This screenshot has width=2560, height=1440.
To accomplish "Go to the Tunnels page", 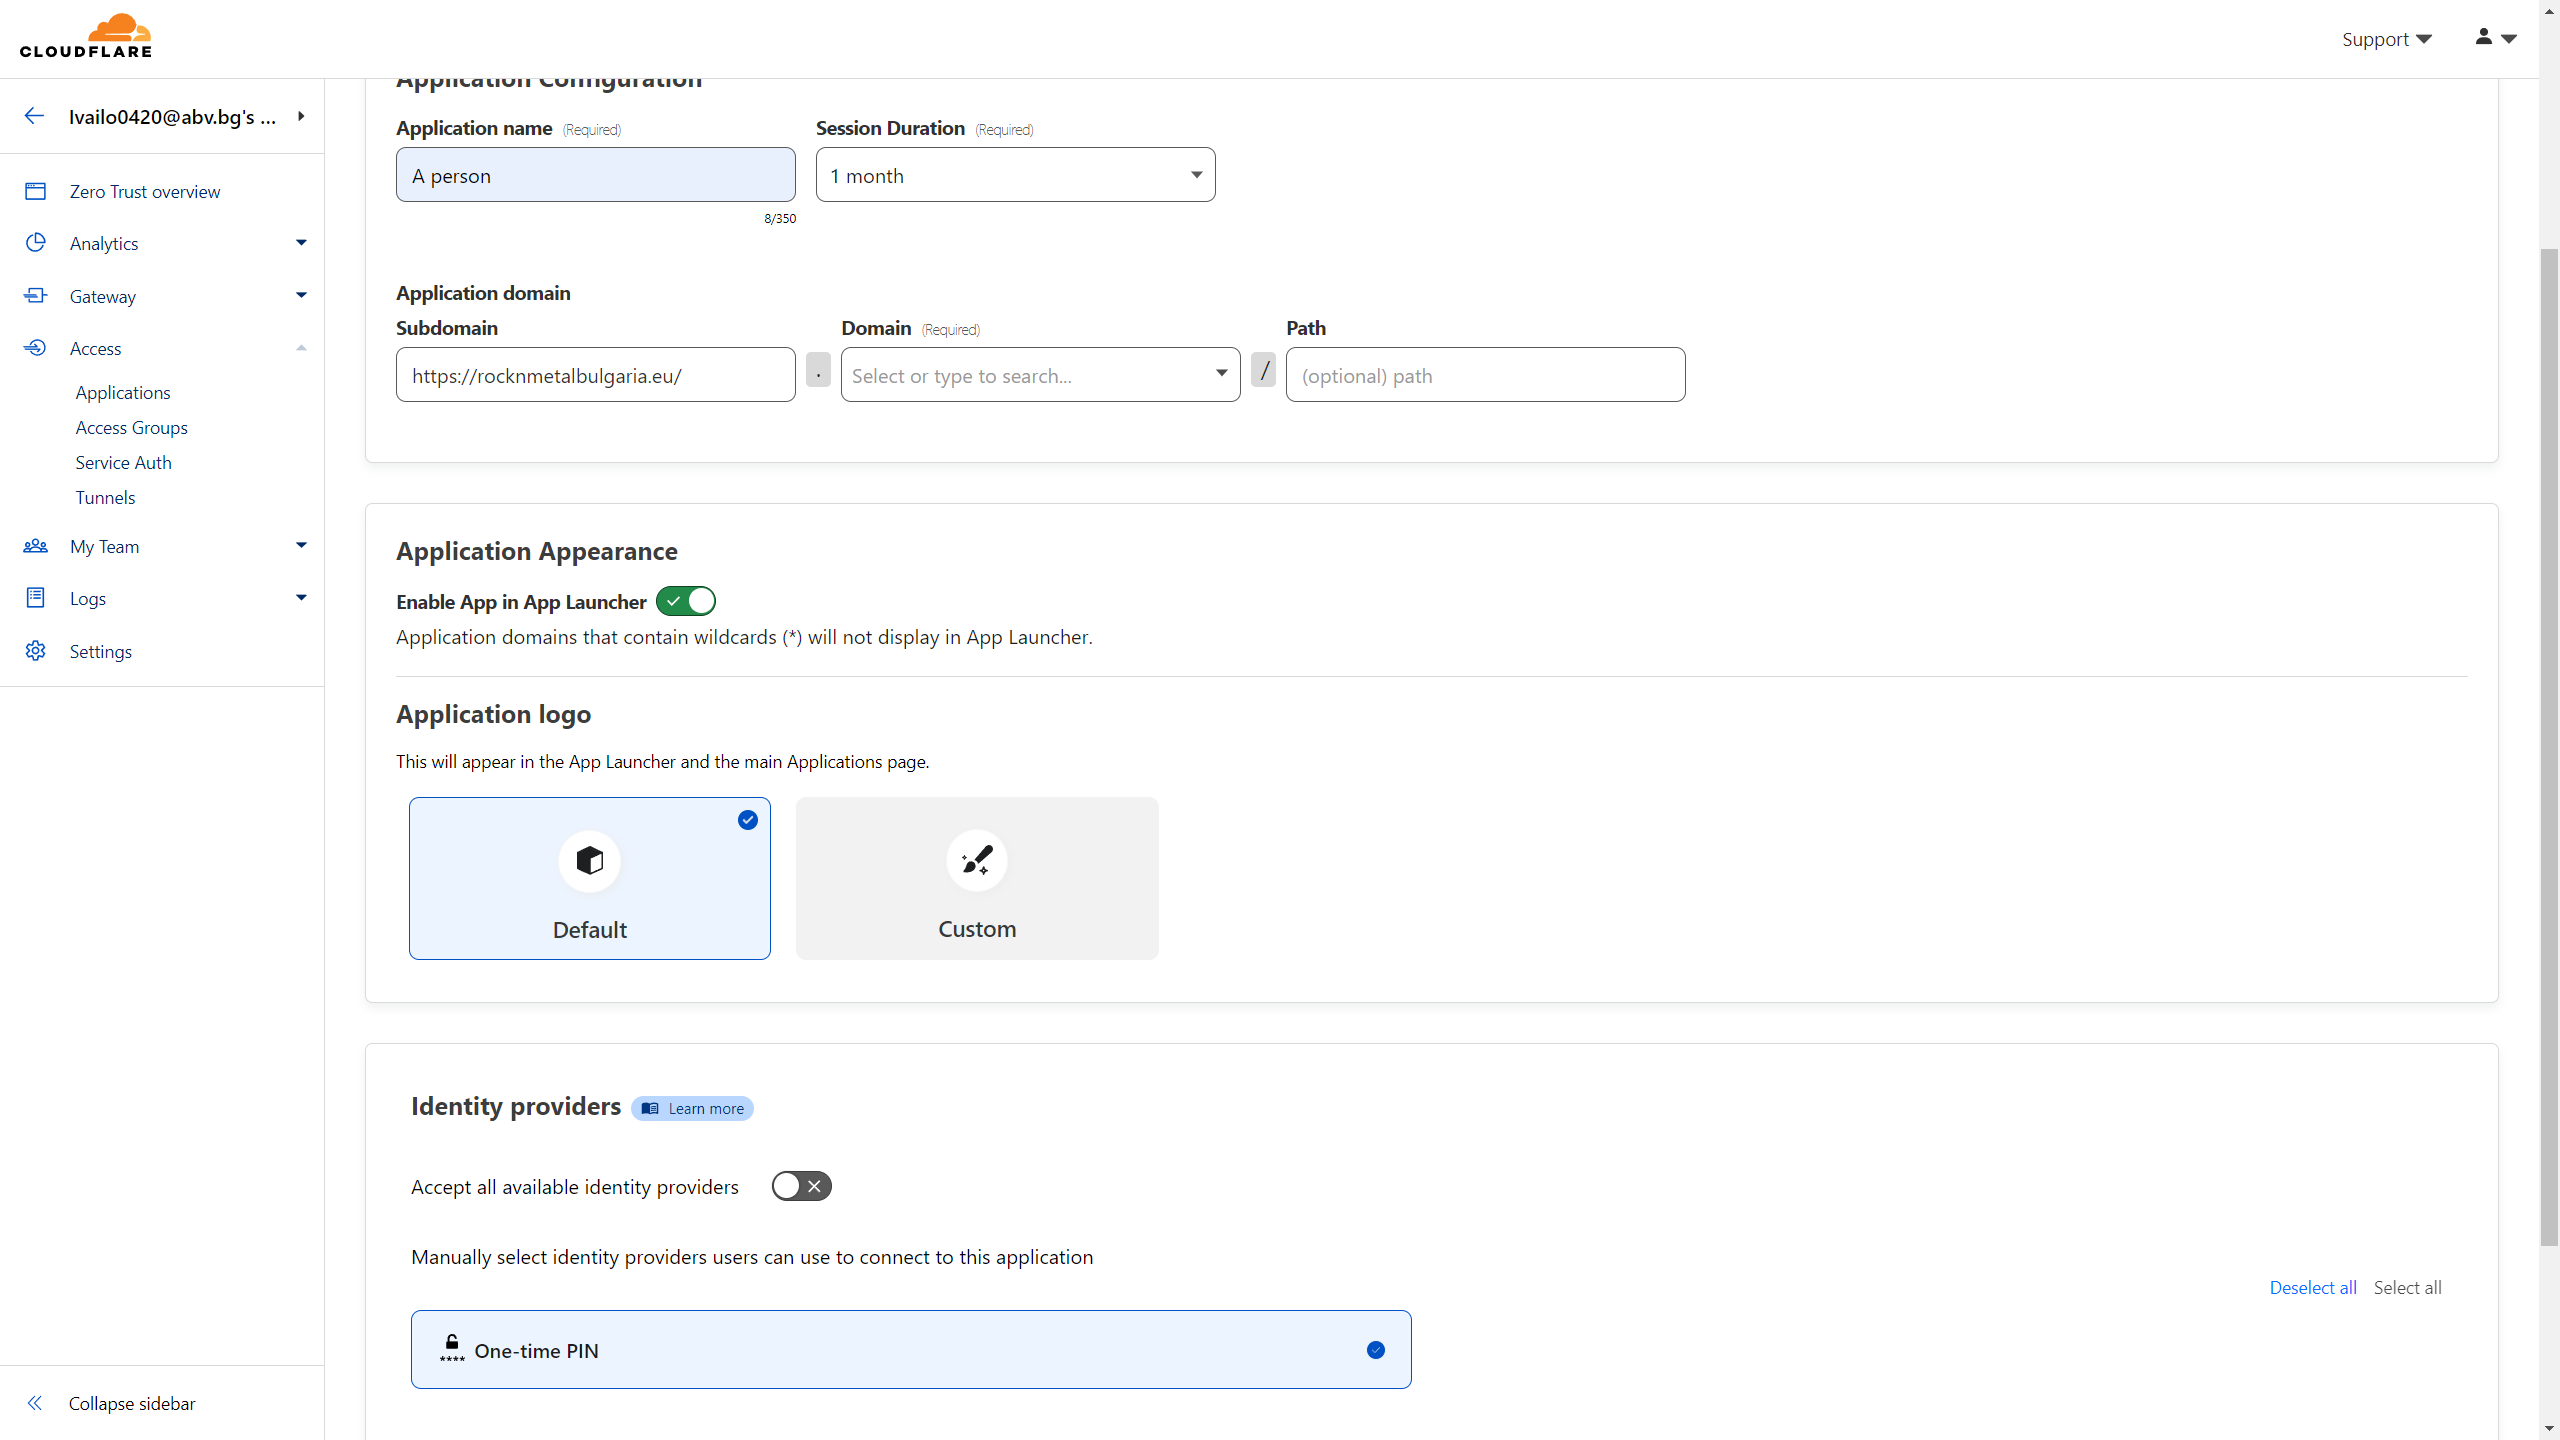I will coord(105,497).
